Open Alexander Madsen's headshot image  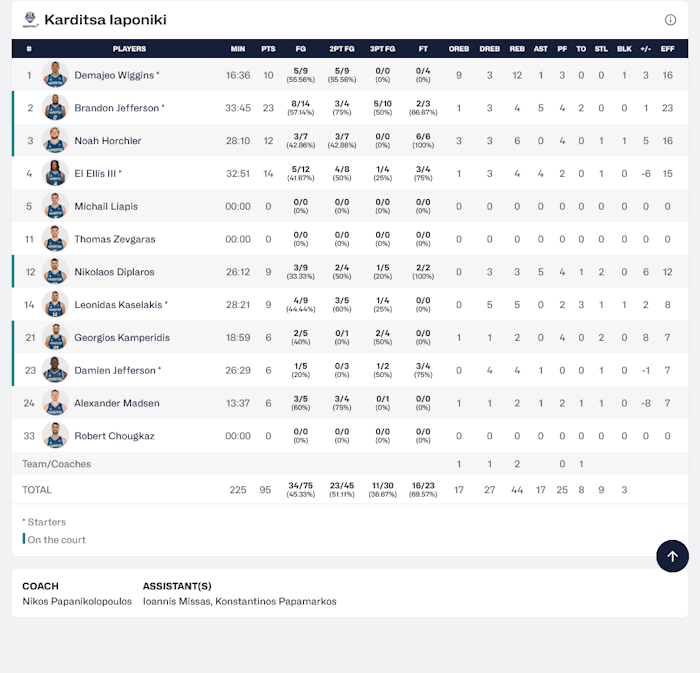coord(56,403)
